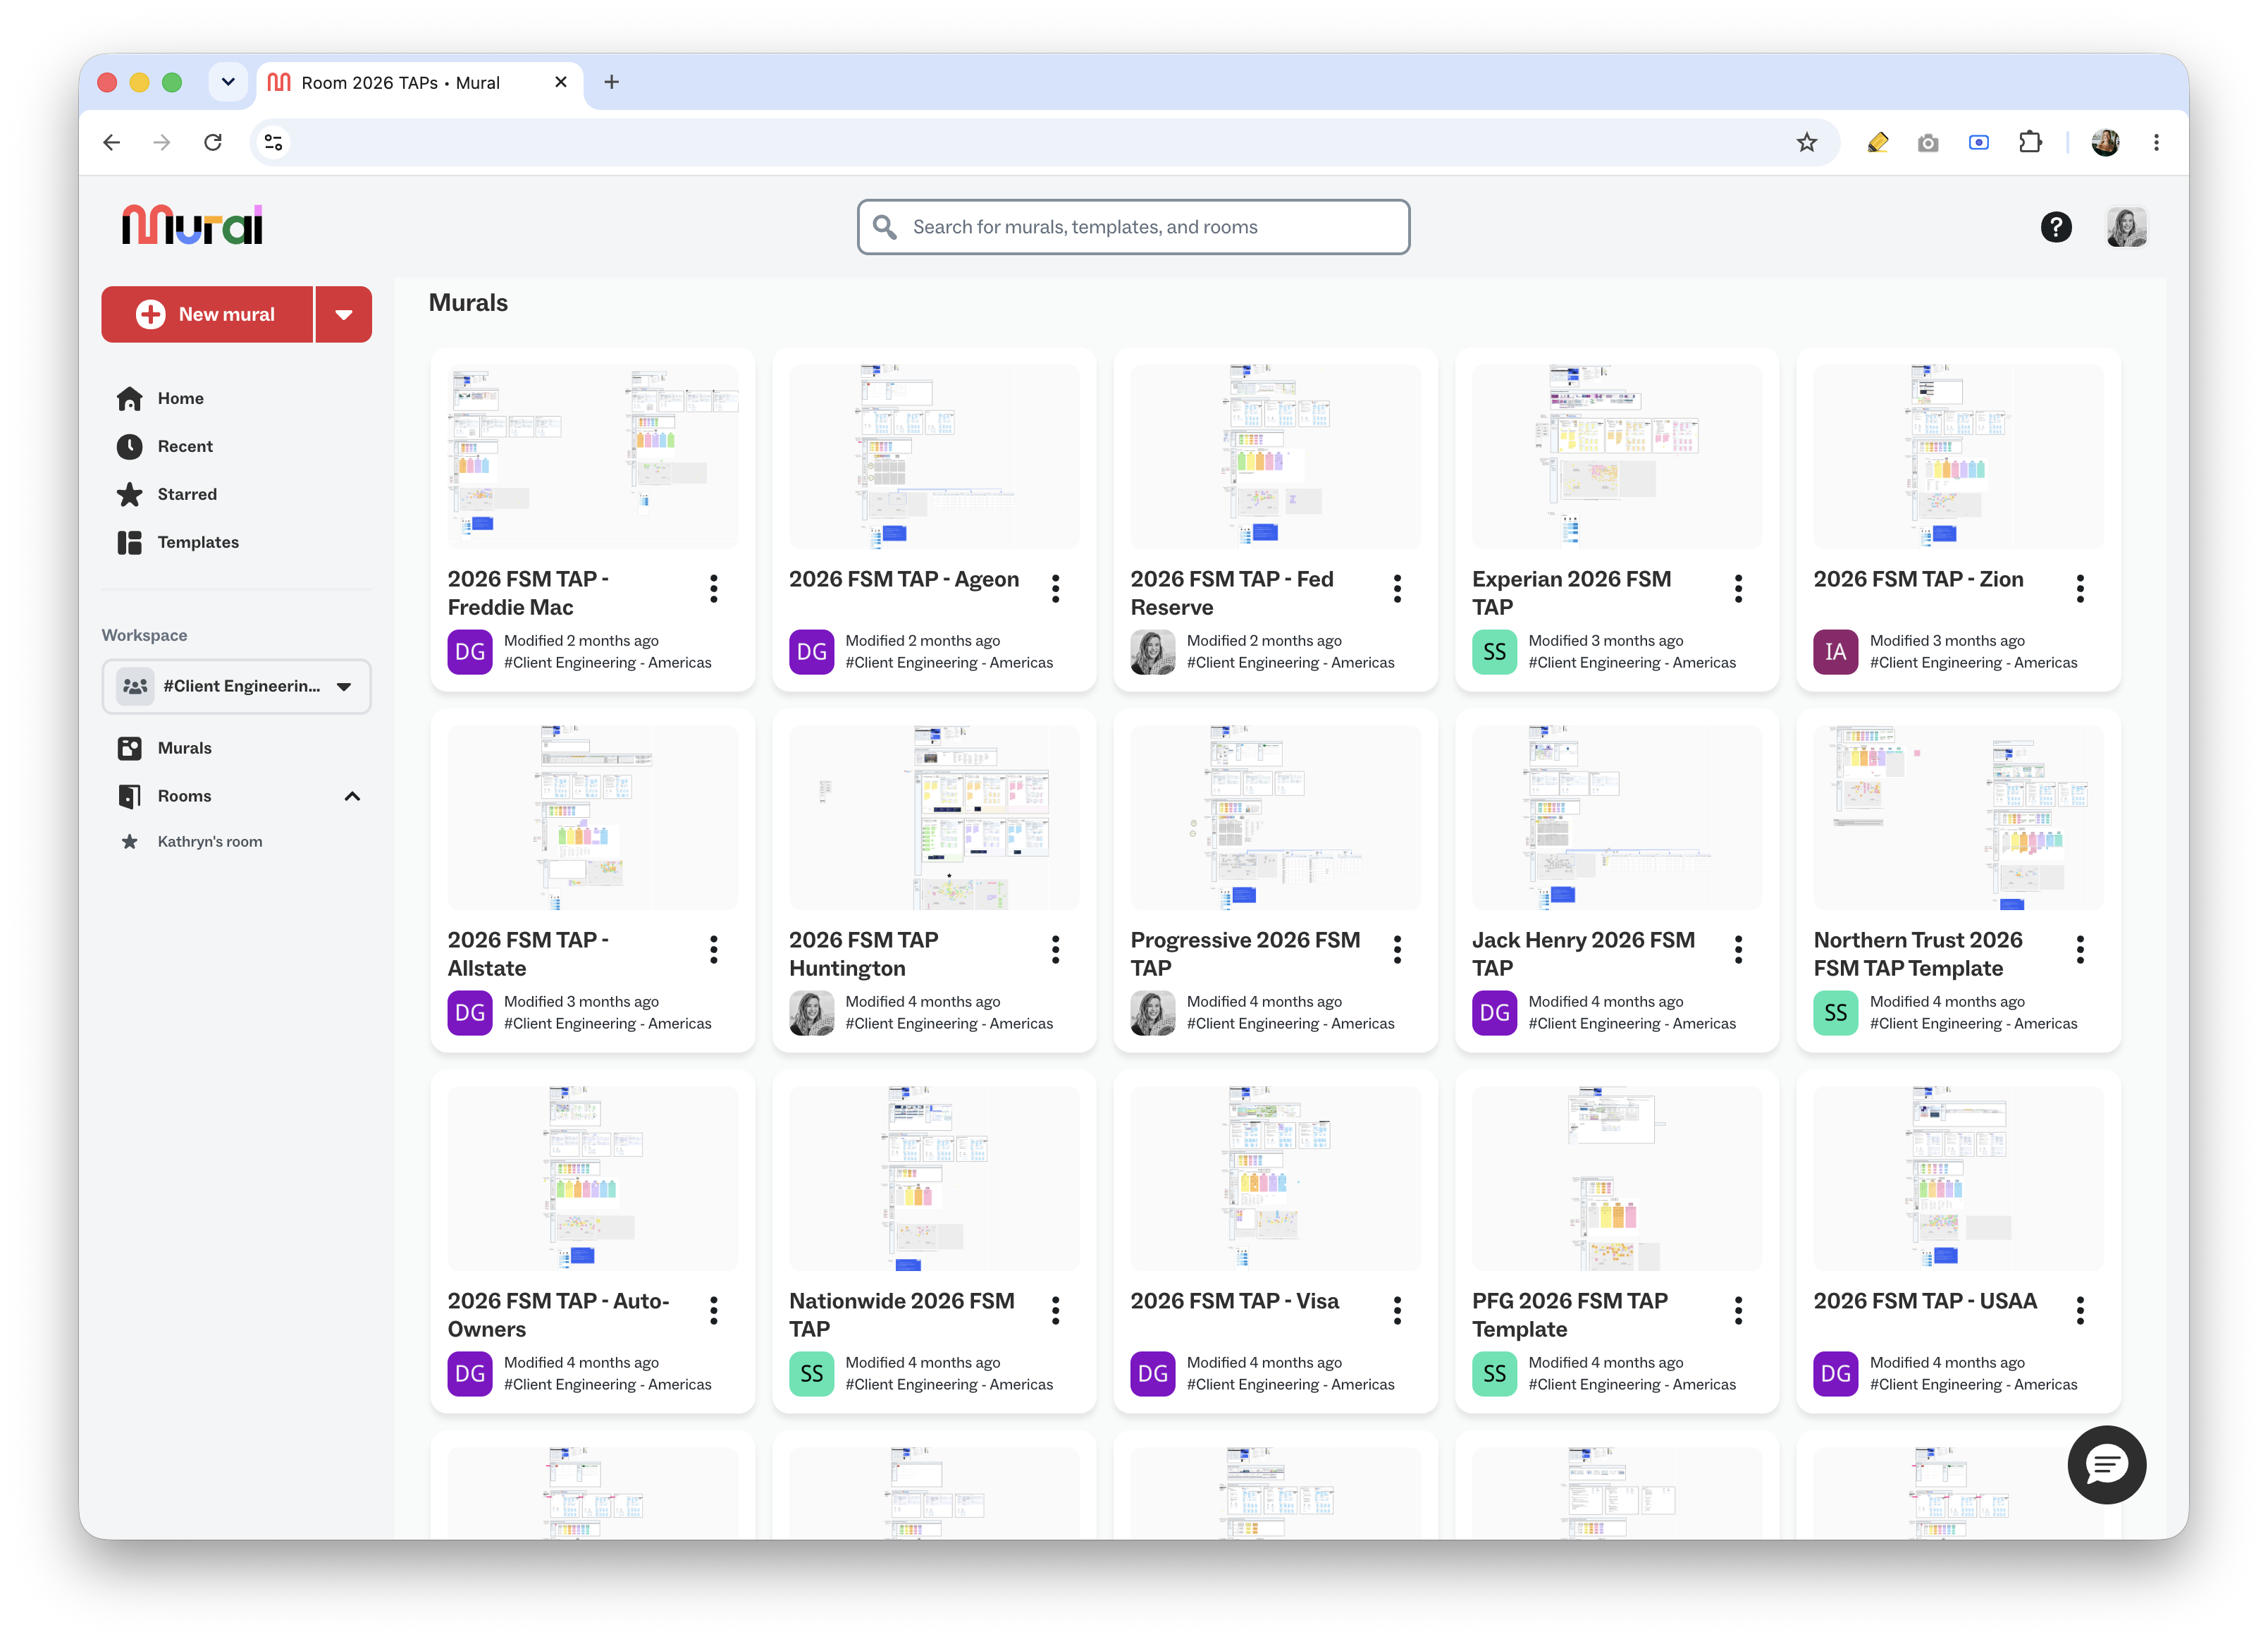Click the SS avatar on the Experian card

tap(1495, 652)
